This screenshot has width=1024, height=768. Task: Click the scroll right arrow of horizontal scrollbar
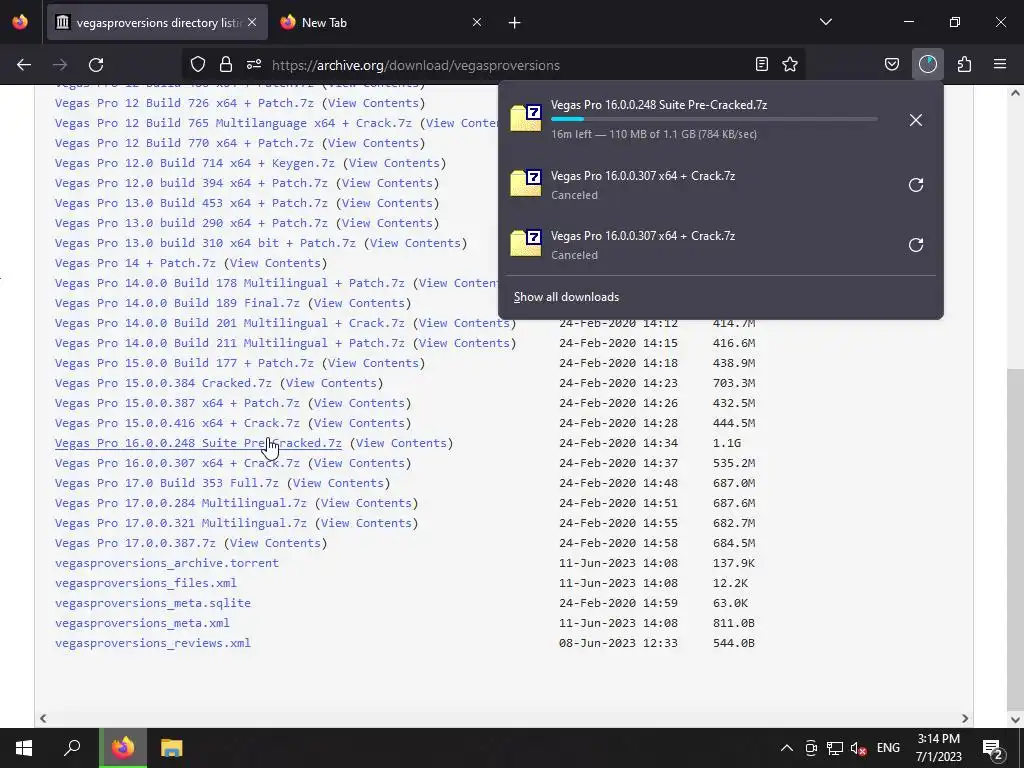pyautogui.click(x=965, y=718)
